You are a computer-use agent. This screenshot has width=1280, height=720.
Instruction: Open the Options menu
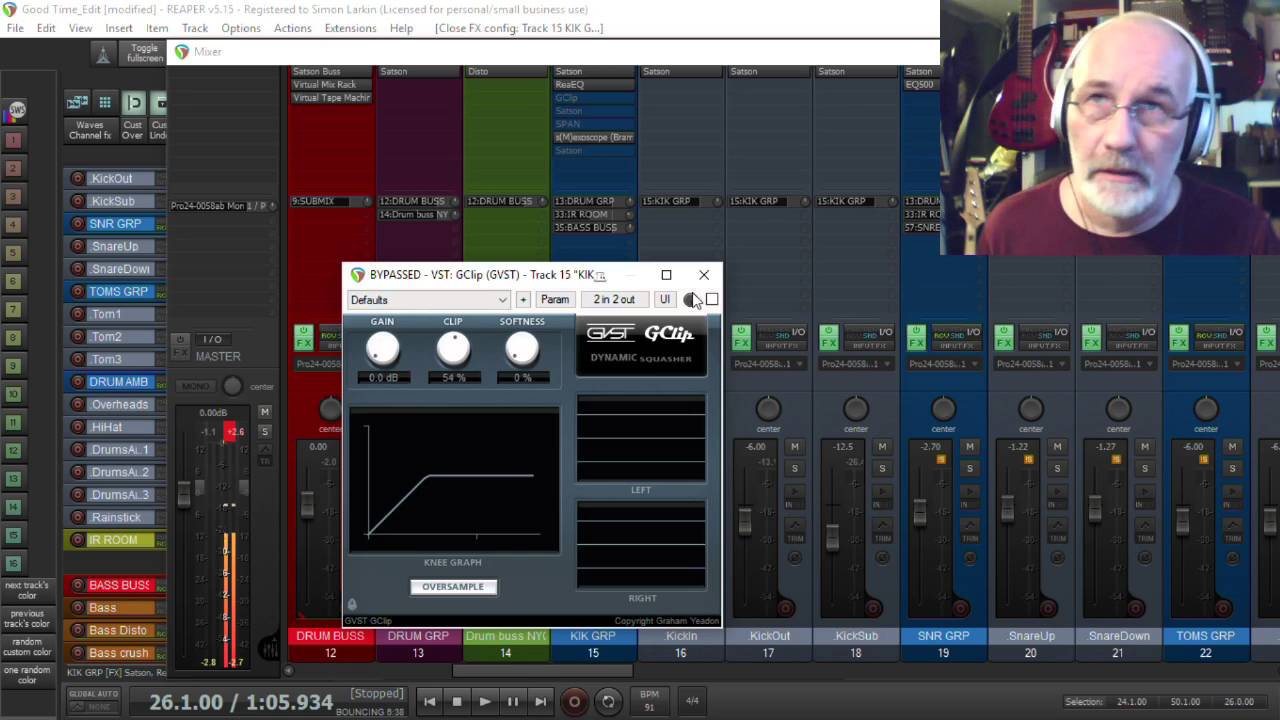(x=241, y=28)
